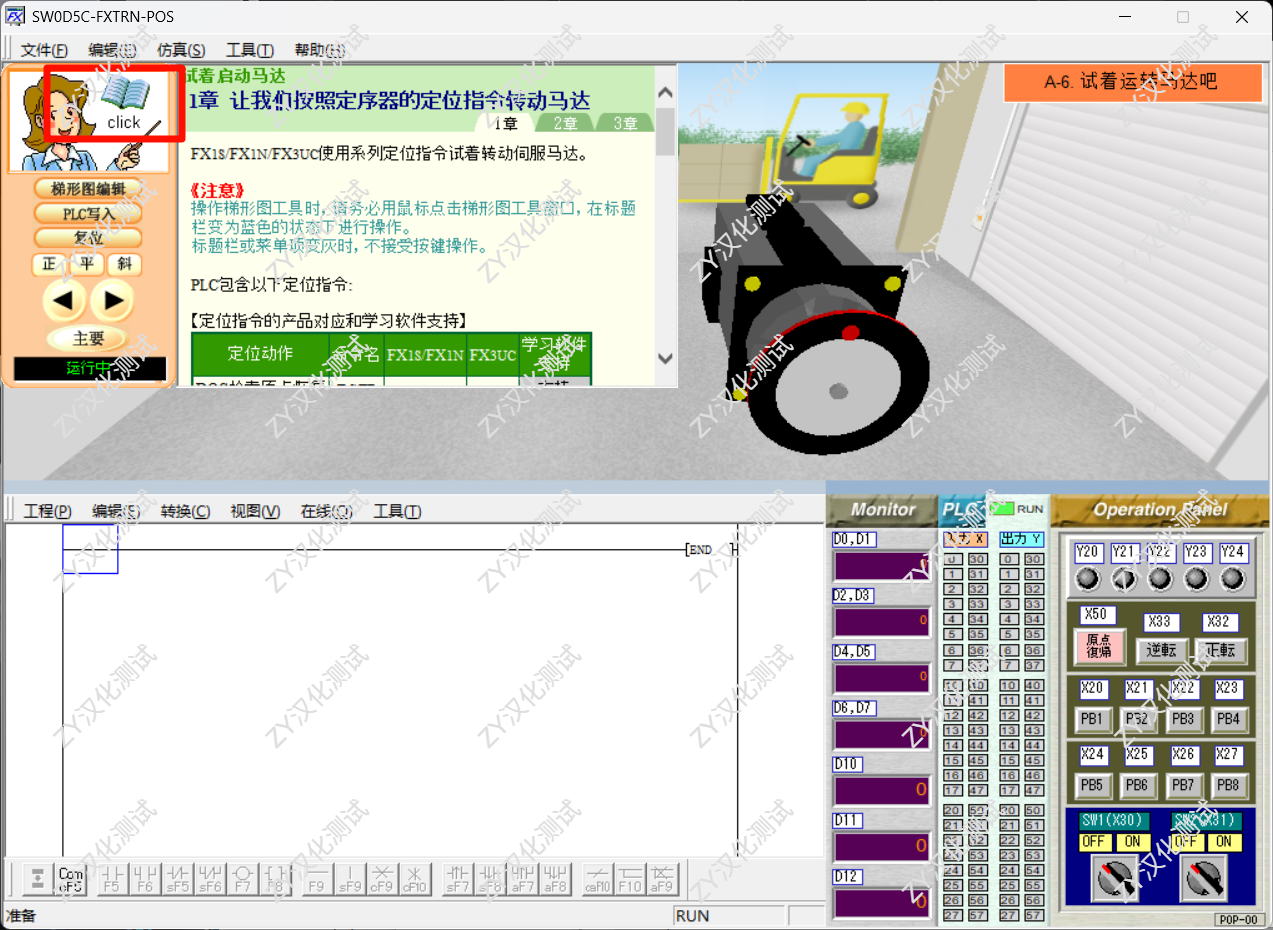The width and height of the screenshot is (1273, 930).
Task: Turn the SW2(X31) rotary switch
Action: [1204, 879]
